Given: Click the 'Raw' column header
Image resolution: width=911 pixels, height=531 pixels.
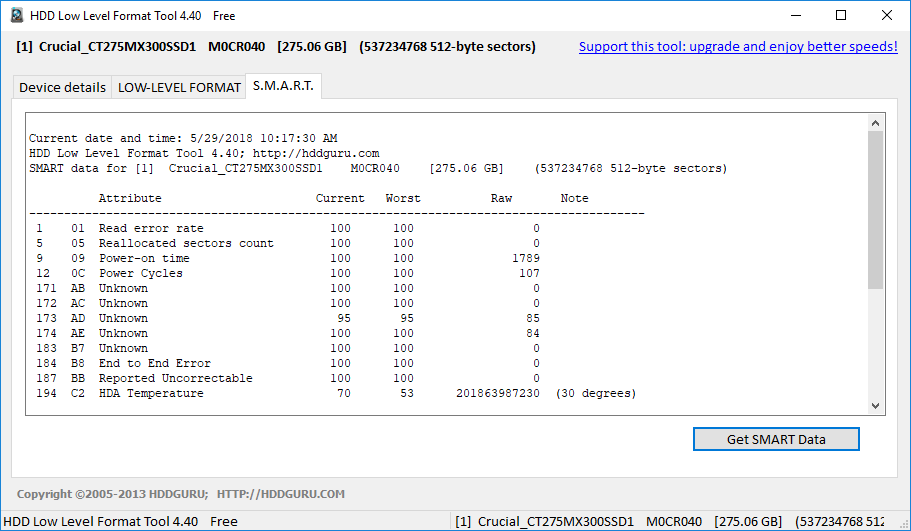Looking at the screenshot, I should [x=501, y=198].
